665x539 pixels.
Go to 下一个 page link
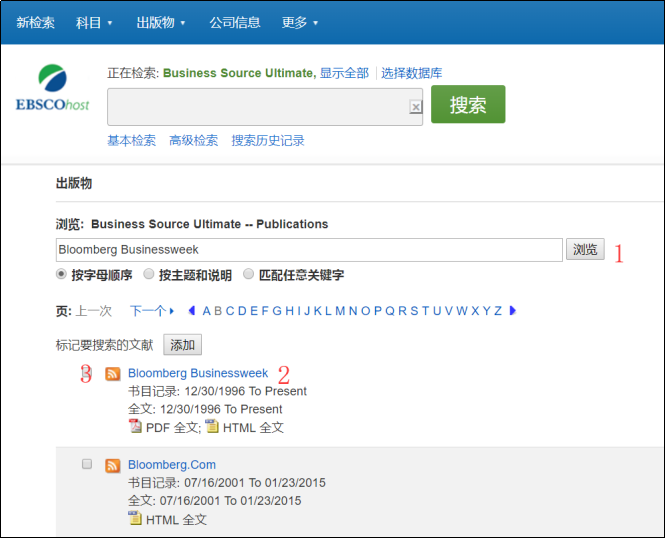(152, 311)
